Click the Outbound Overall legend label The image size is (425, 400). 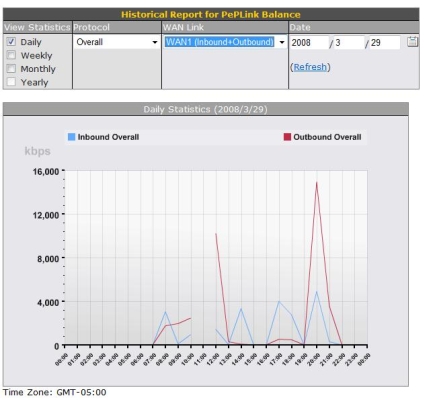point(327,137)
